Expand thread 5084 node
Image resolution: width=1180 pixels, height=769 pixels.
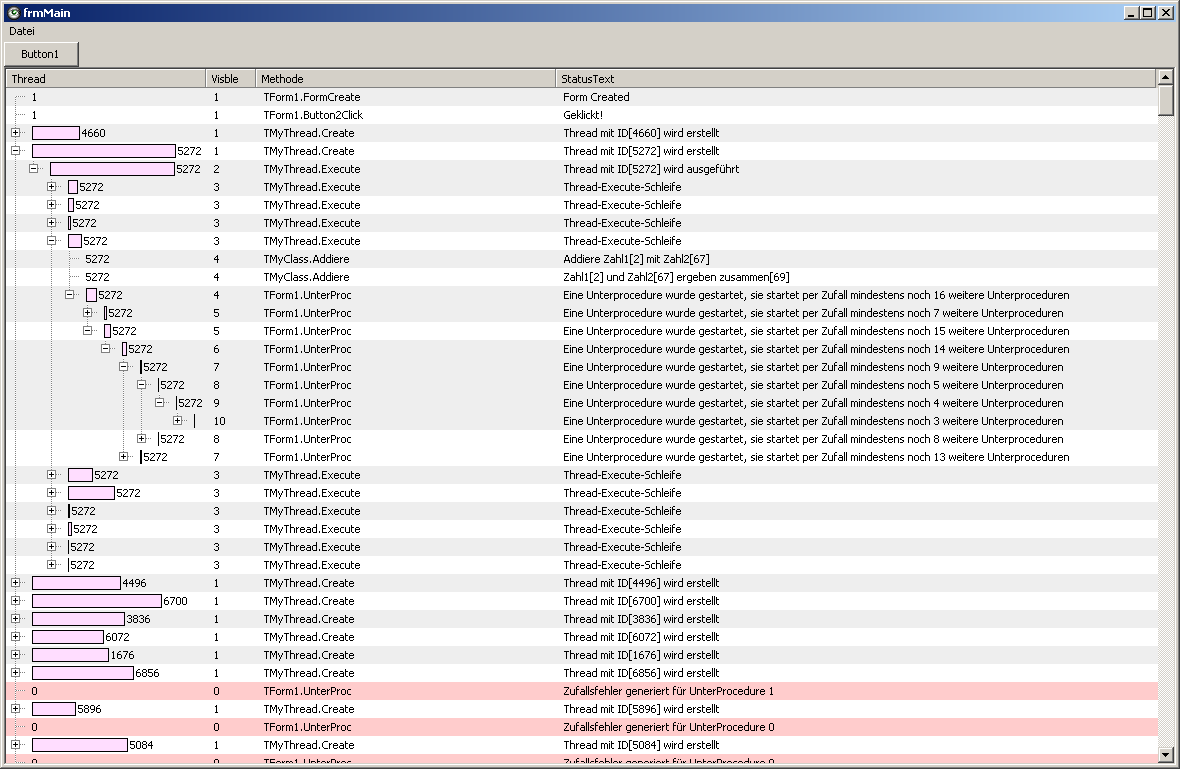pyautogui.click(x=16, y=745)
